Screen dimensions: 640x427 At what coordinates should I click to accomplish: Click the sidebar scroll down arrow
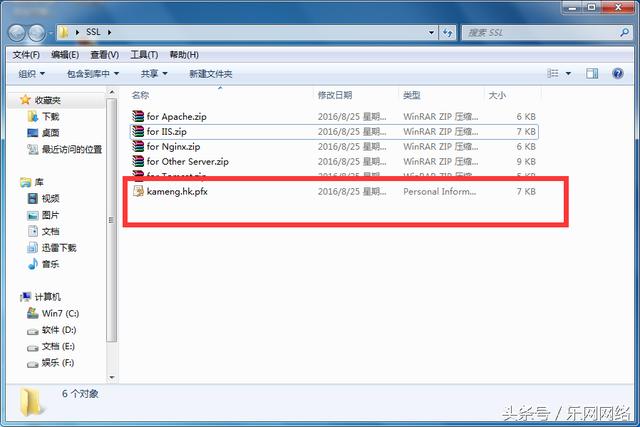pyautogui.click(x=112, y=378)
